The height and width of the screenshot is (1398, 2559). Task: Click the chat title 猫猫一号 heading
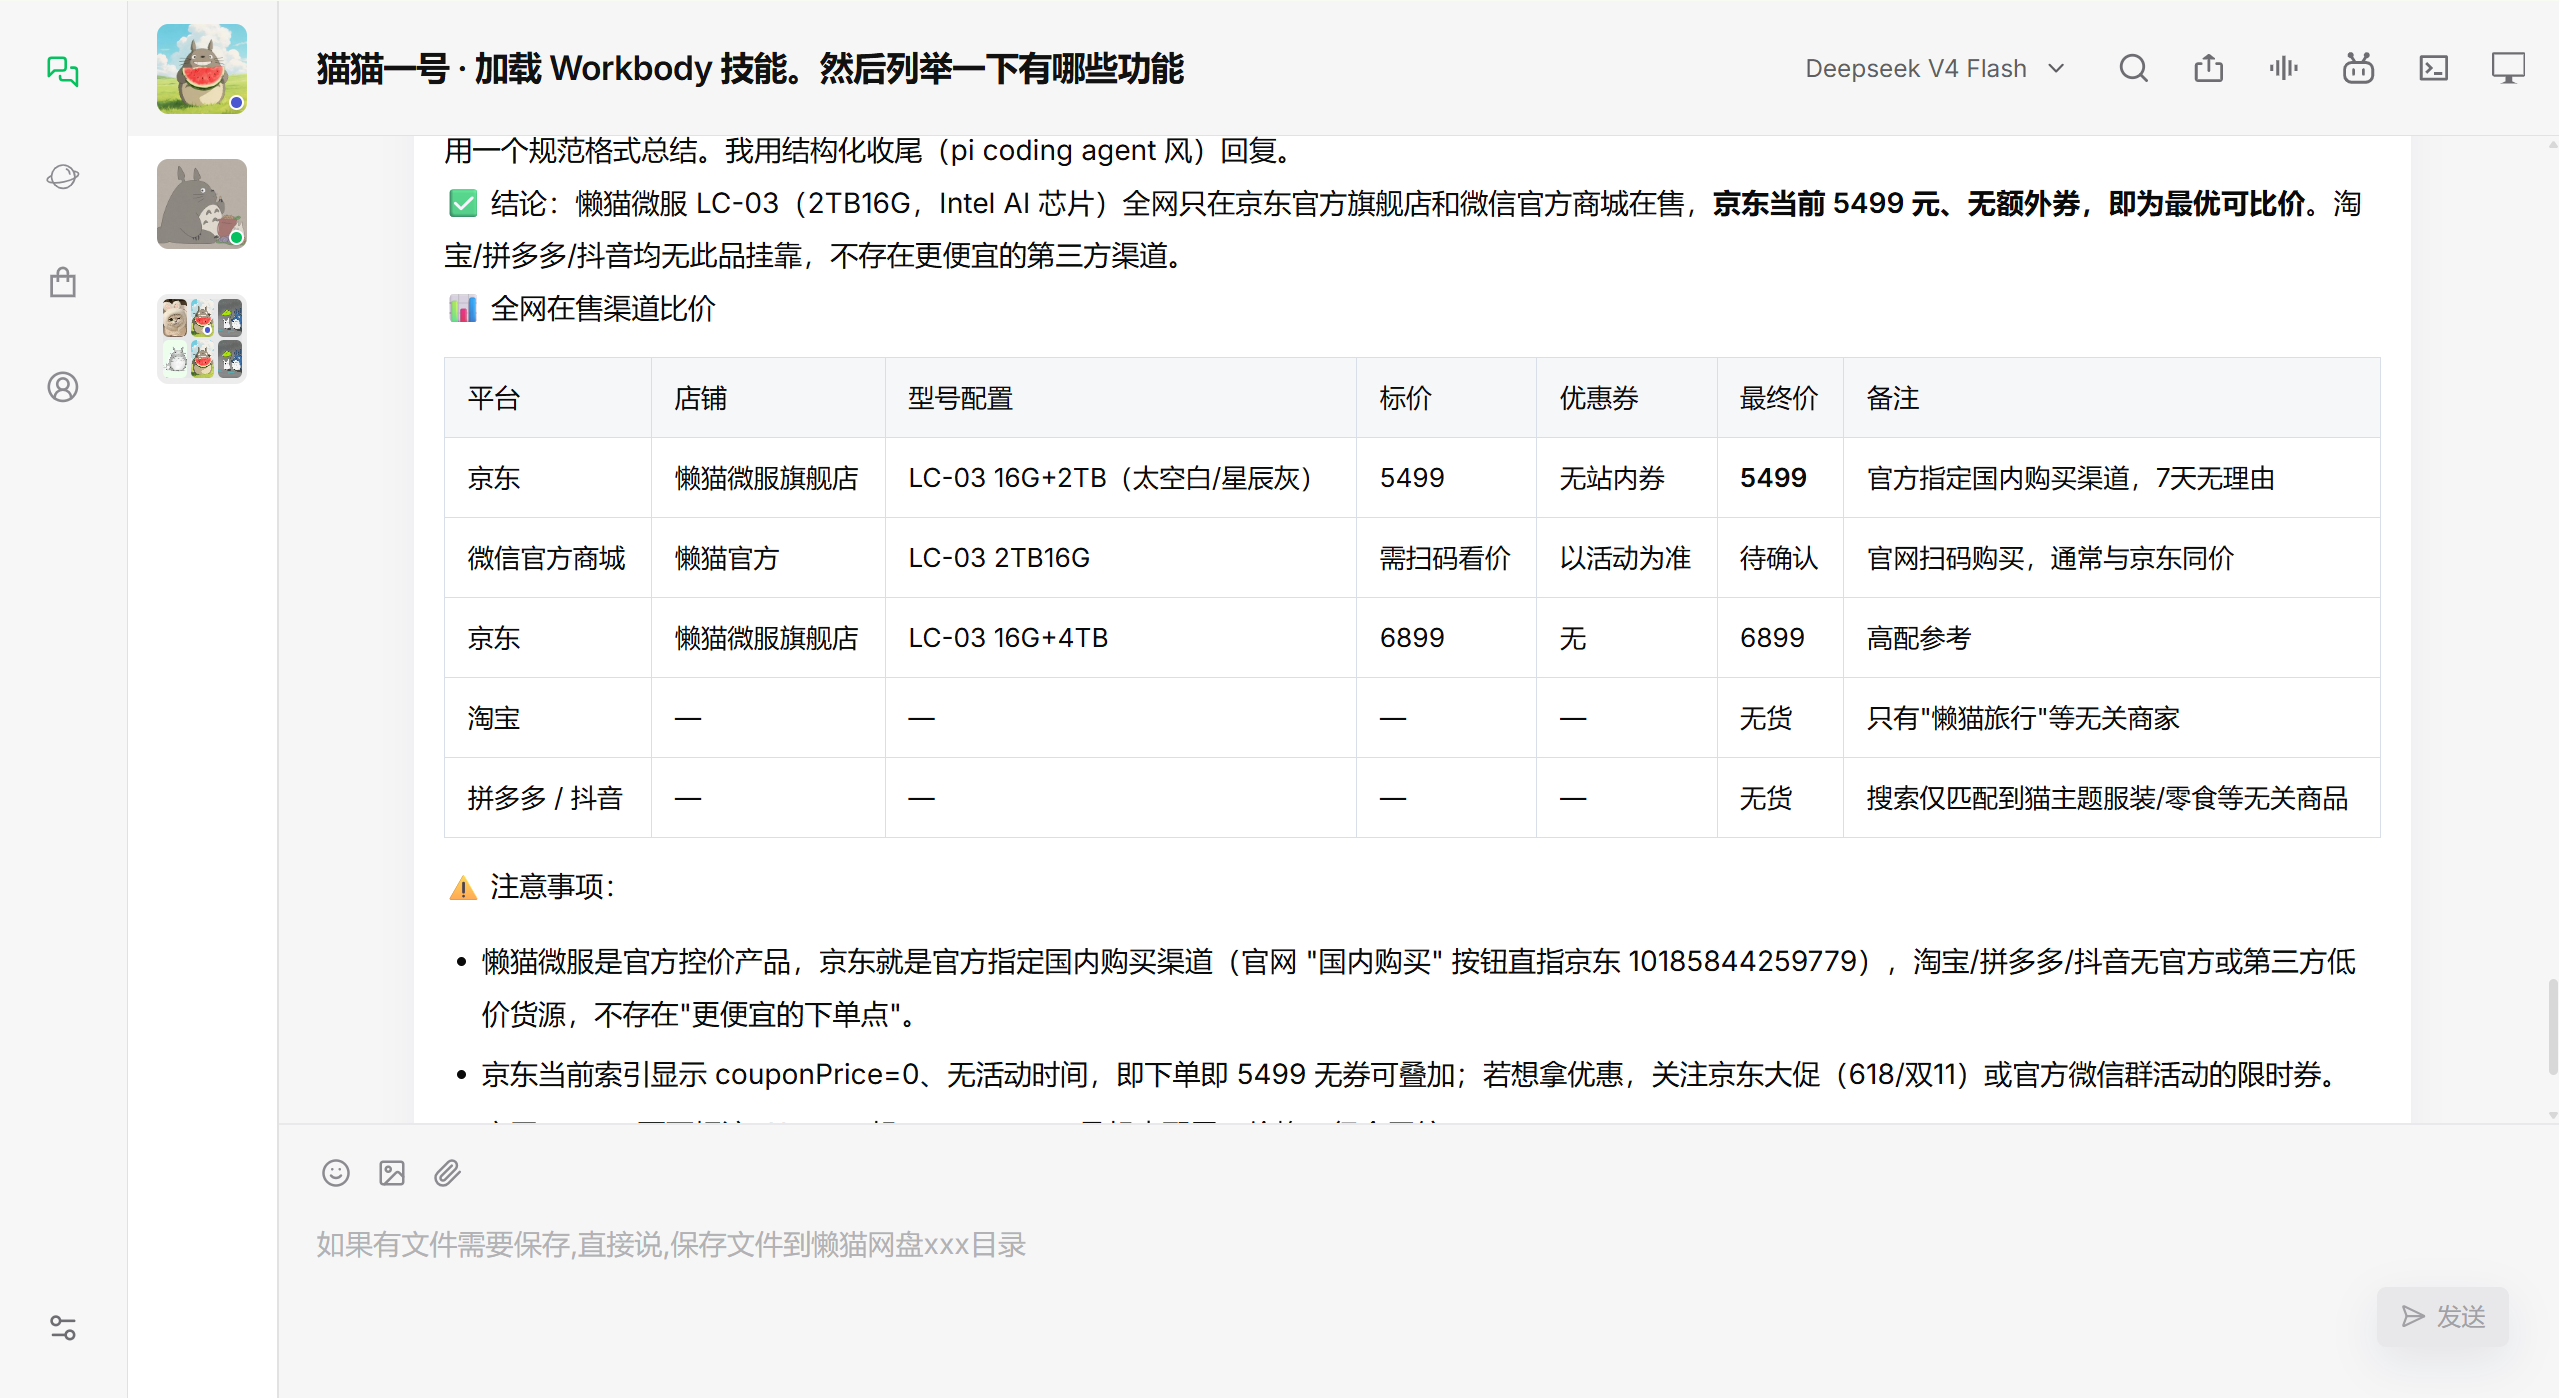click(750, 68)
